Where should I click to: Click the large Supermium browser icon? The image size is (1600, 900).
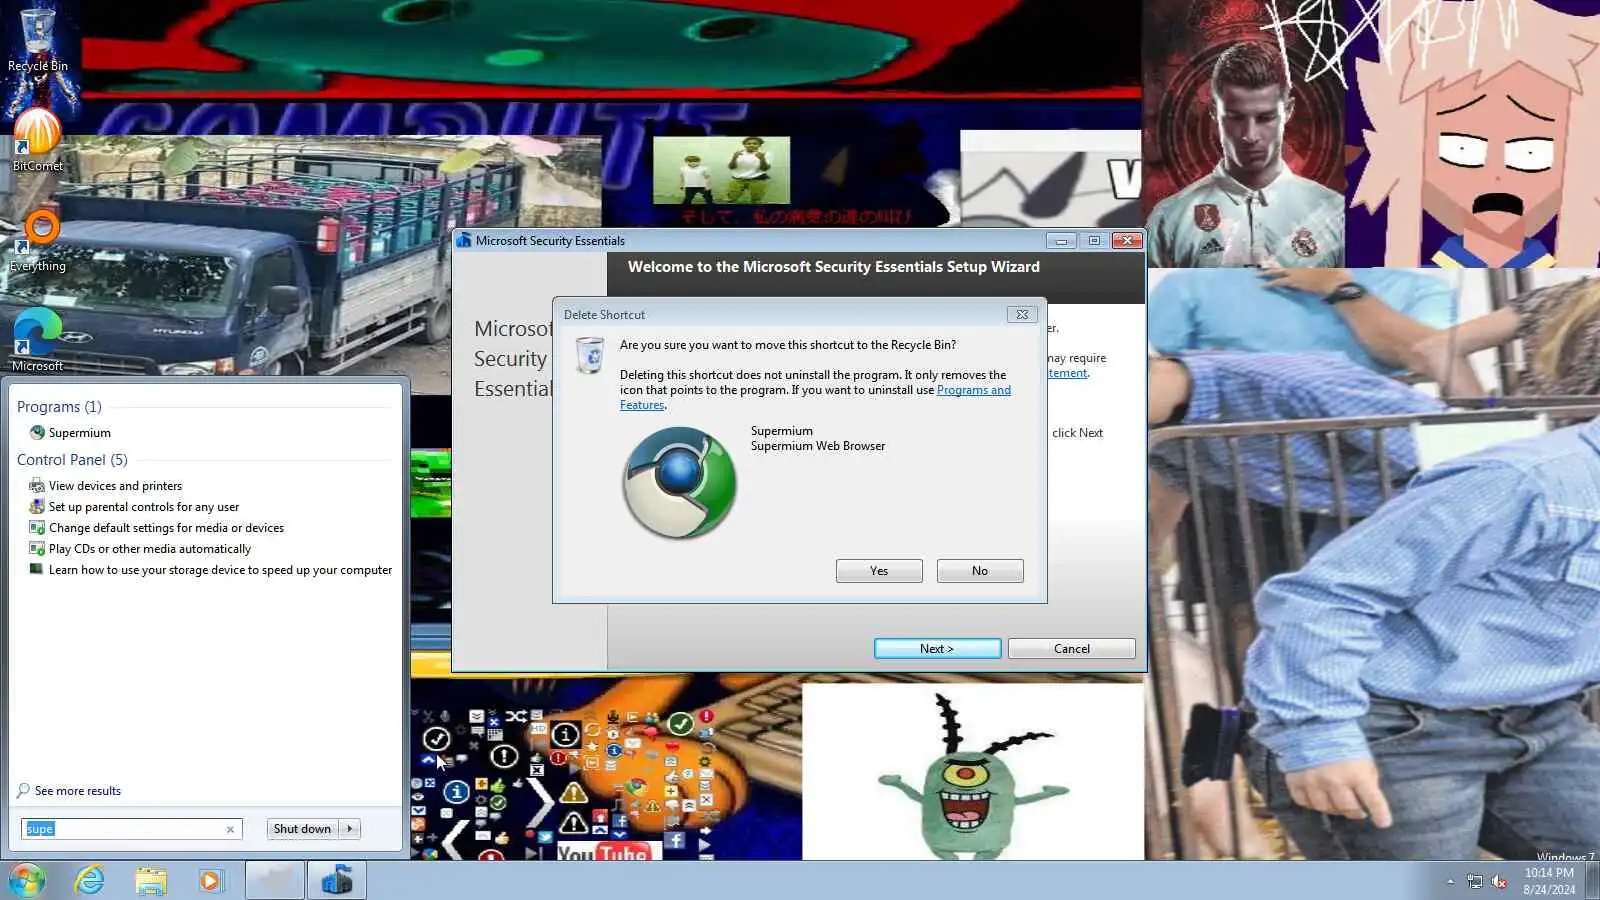coord(680,483)
